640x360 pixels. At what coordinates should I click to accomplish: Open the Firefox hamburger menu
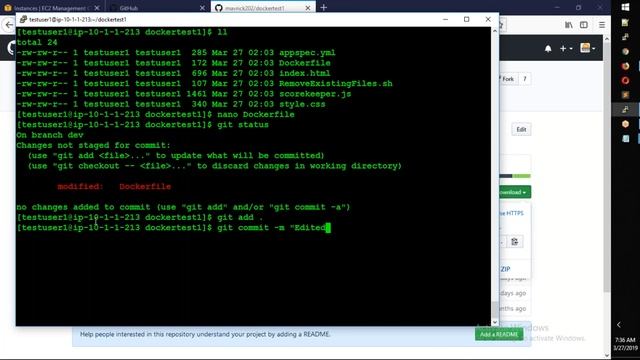click(602, 25)
